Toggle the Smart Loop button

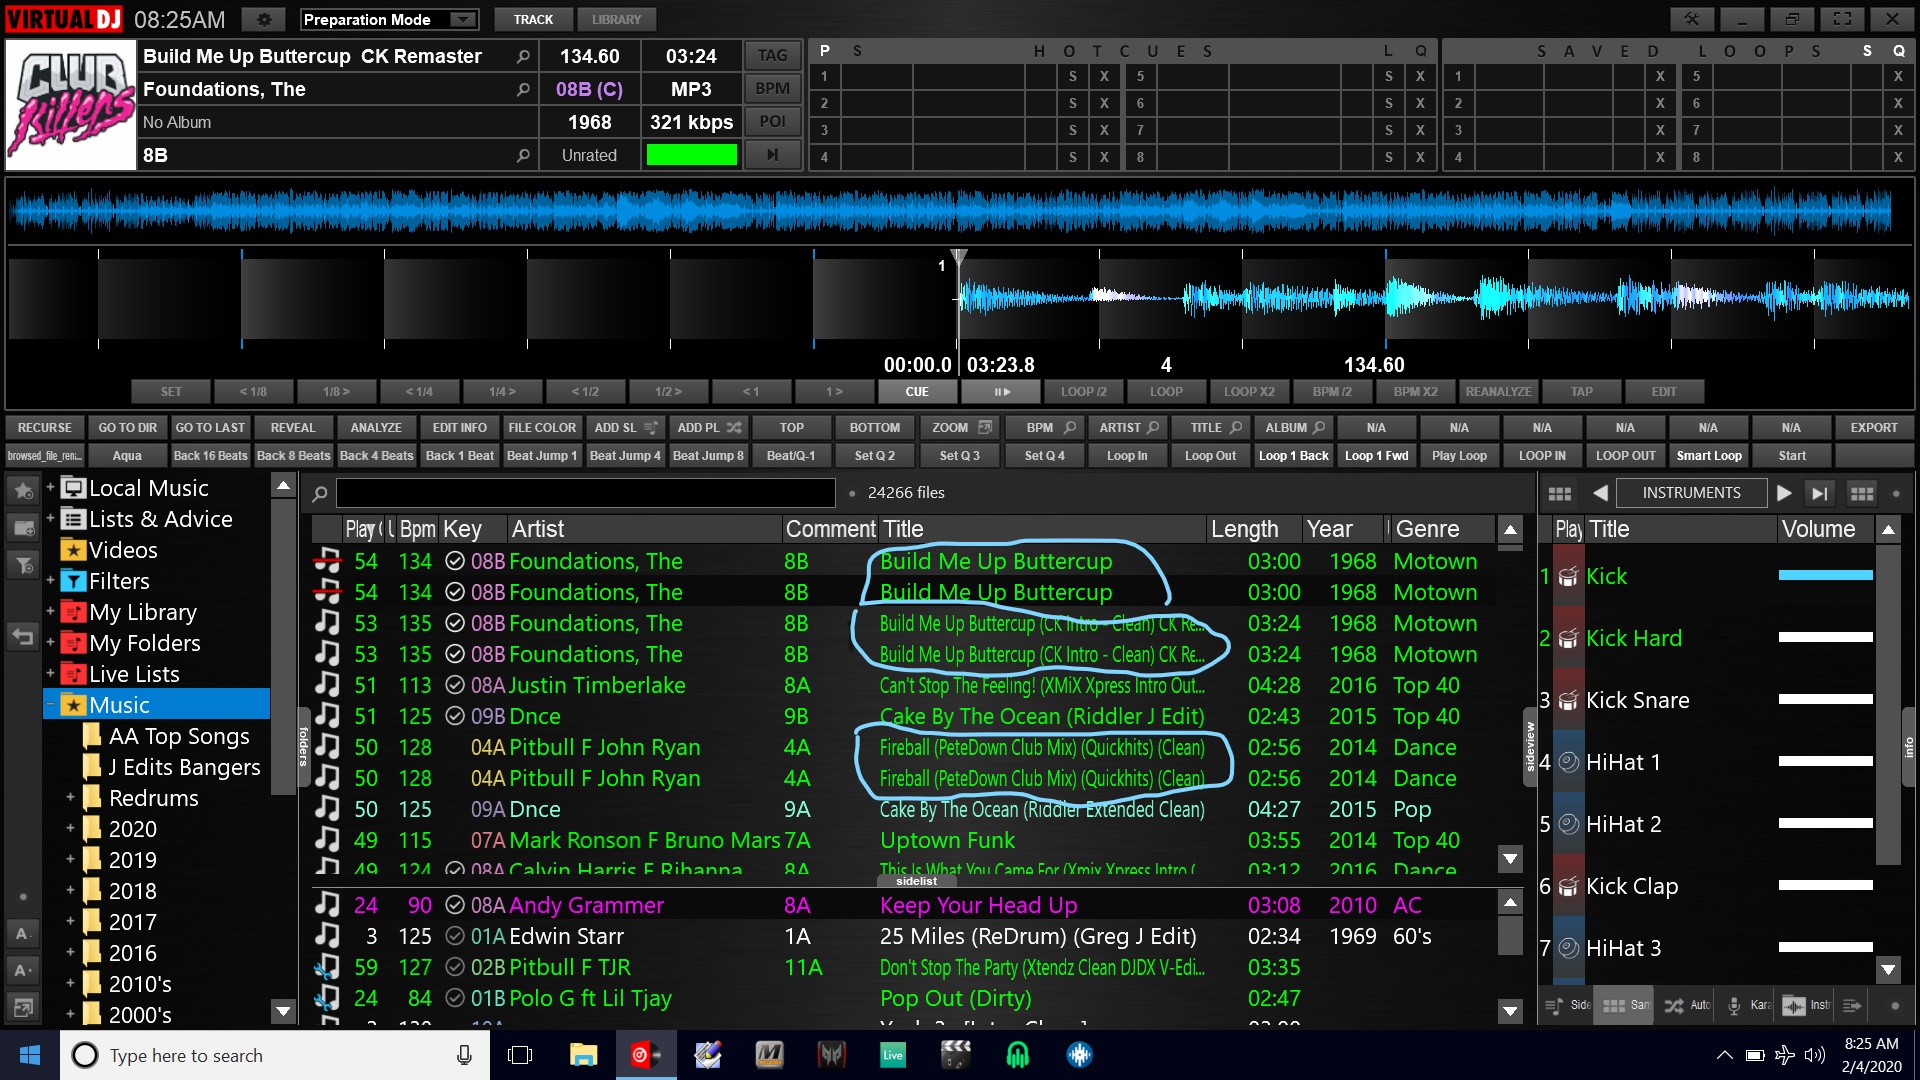pyautogui.click(x=1708, y=456)
